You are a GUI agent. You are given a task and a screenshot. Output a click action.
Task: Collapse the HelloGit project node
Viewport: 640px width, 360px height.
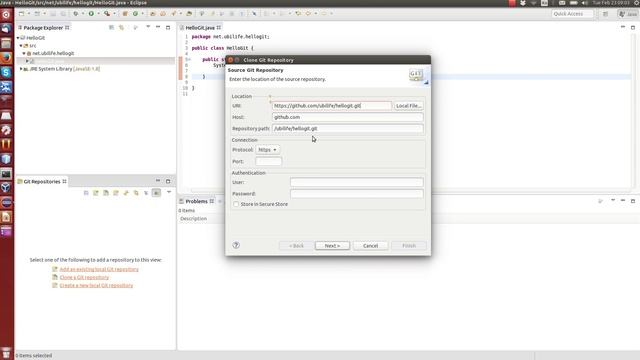point(18,38)
